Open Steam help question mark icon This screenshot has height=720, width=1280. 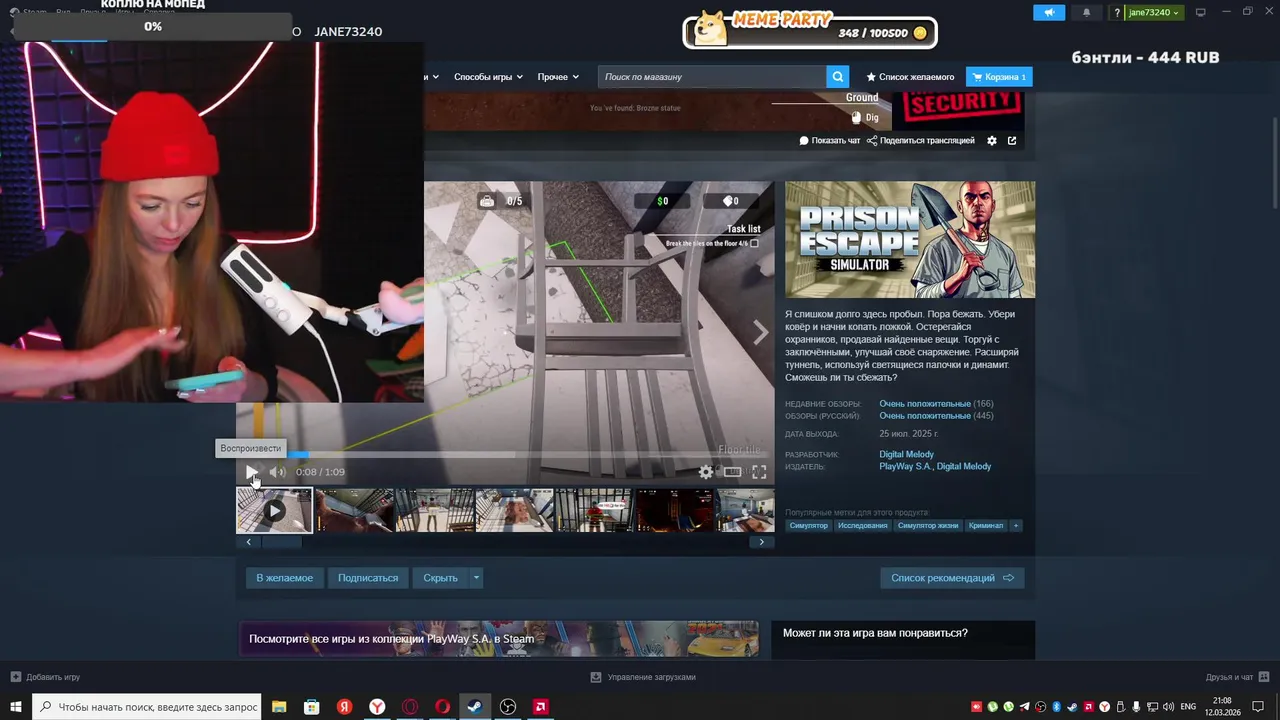1116,13
